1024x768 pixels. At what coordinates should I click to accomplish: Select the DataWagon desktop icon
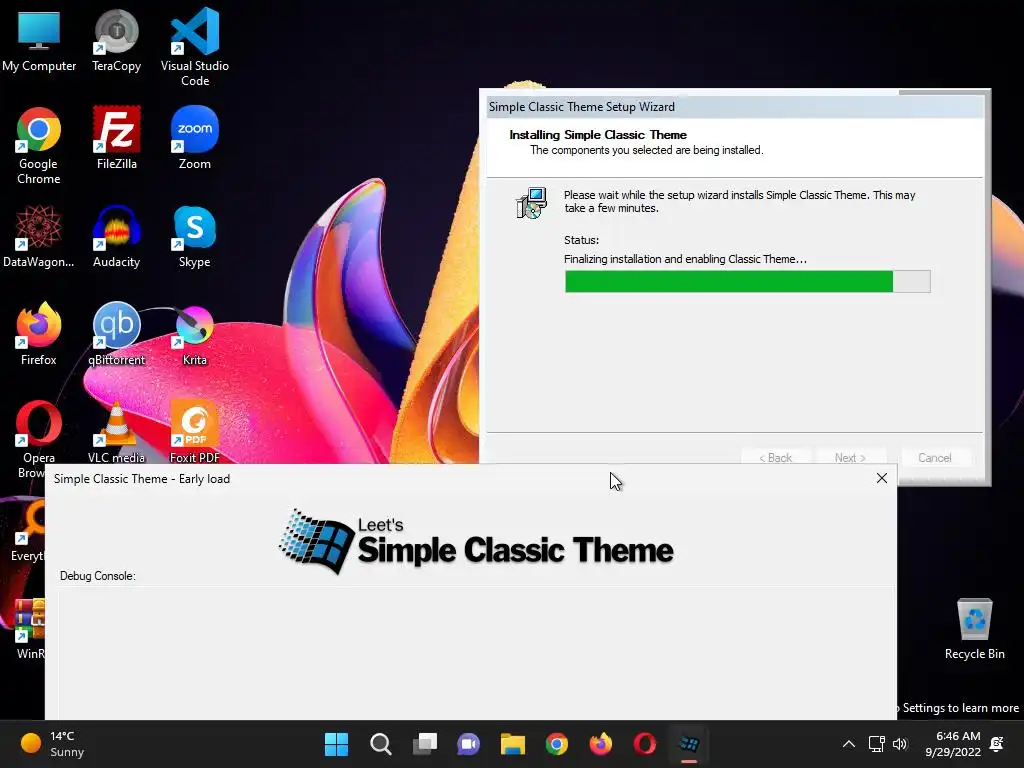click(x=39, y=236)
